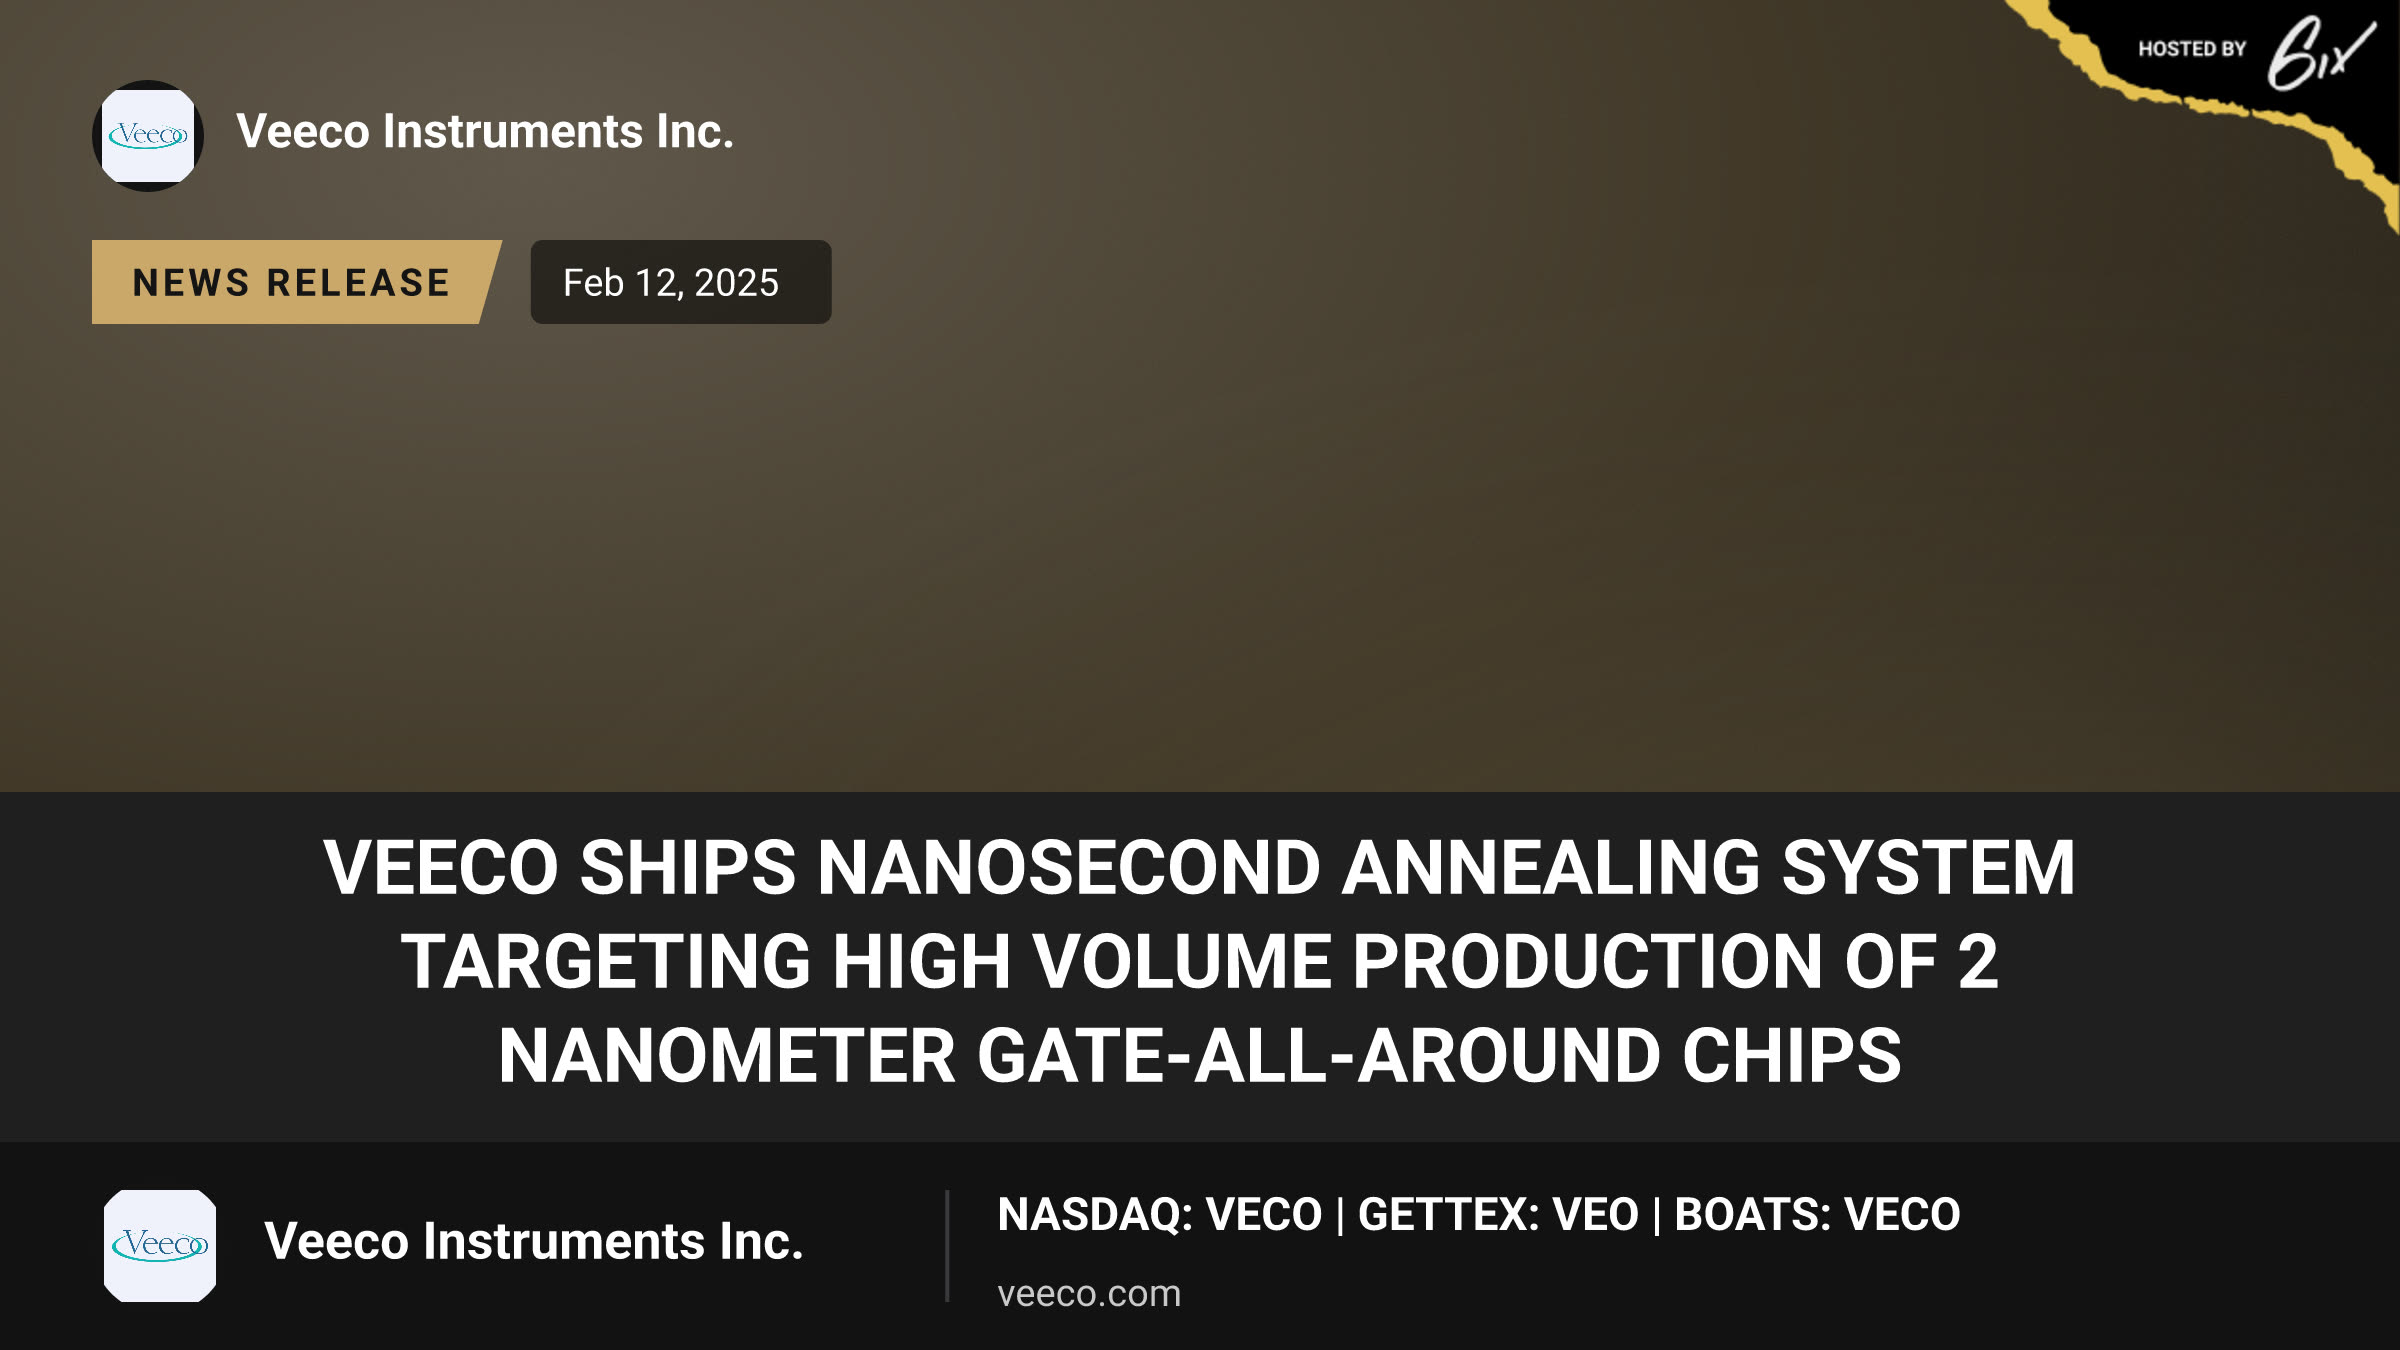Click the NASDAQ: VECO ticker text
This screenshot has width=2400, height=1350.
[x=1160, y=1215]
